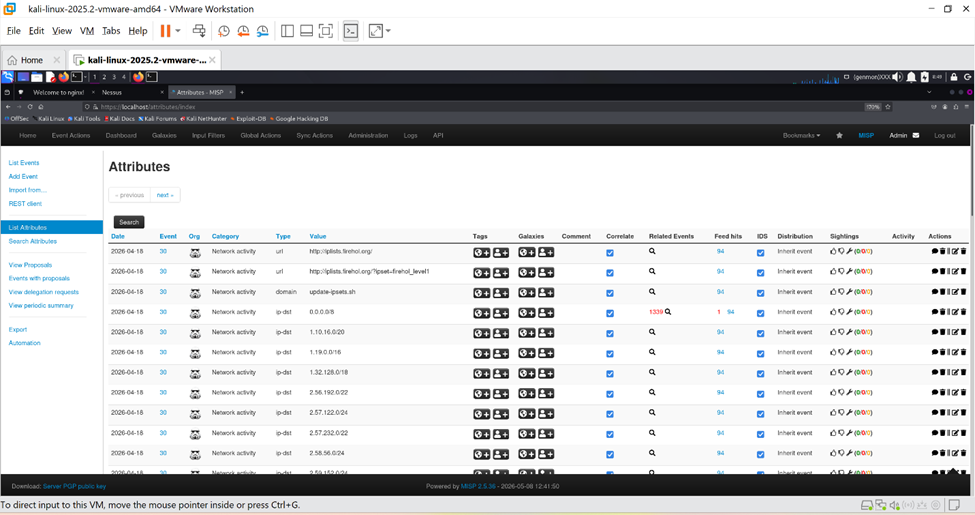
Task: Revert VM to previous snapshot
Action: (x=243, y=31)
